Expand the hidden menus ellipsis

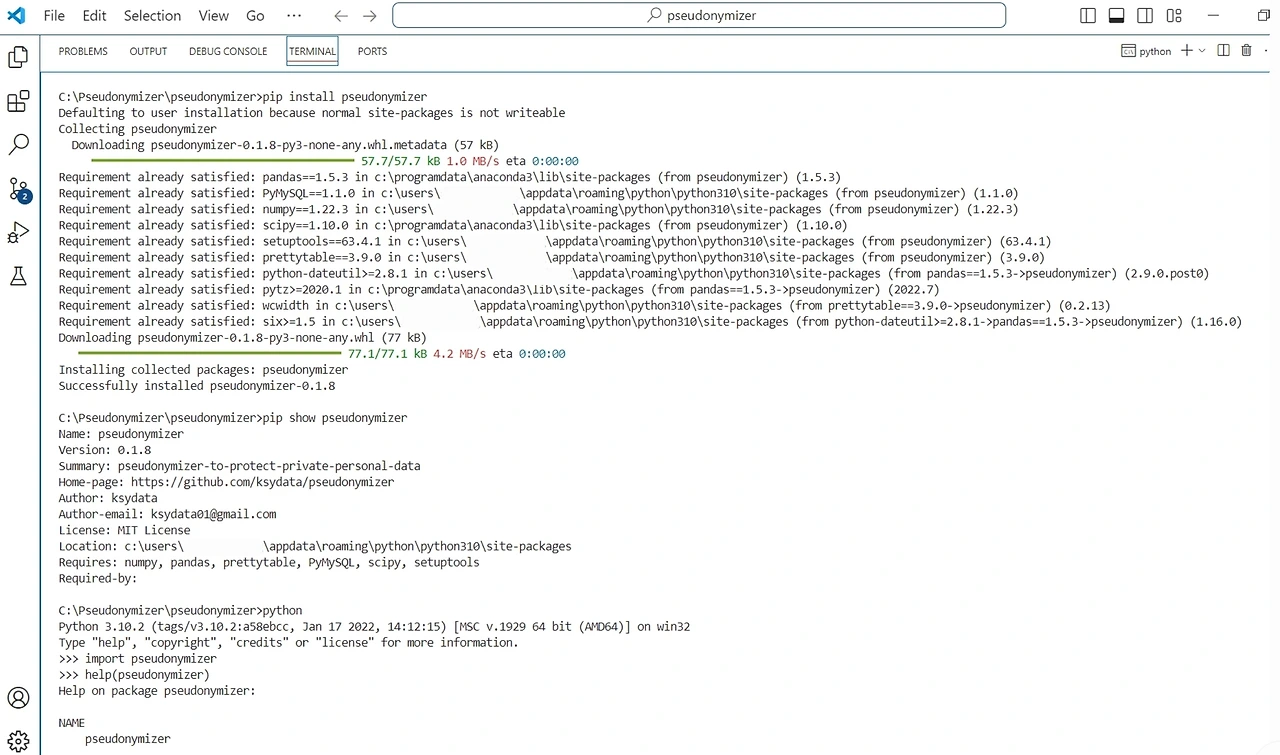coord(293,16)
